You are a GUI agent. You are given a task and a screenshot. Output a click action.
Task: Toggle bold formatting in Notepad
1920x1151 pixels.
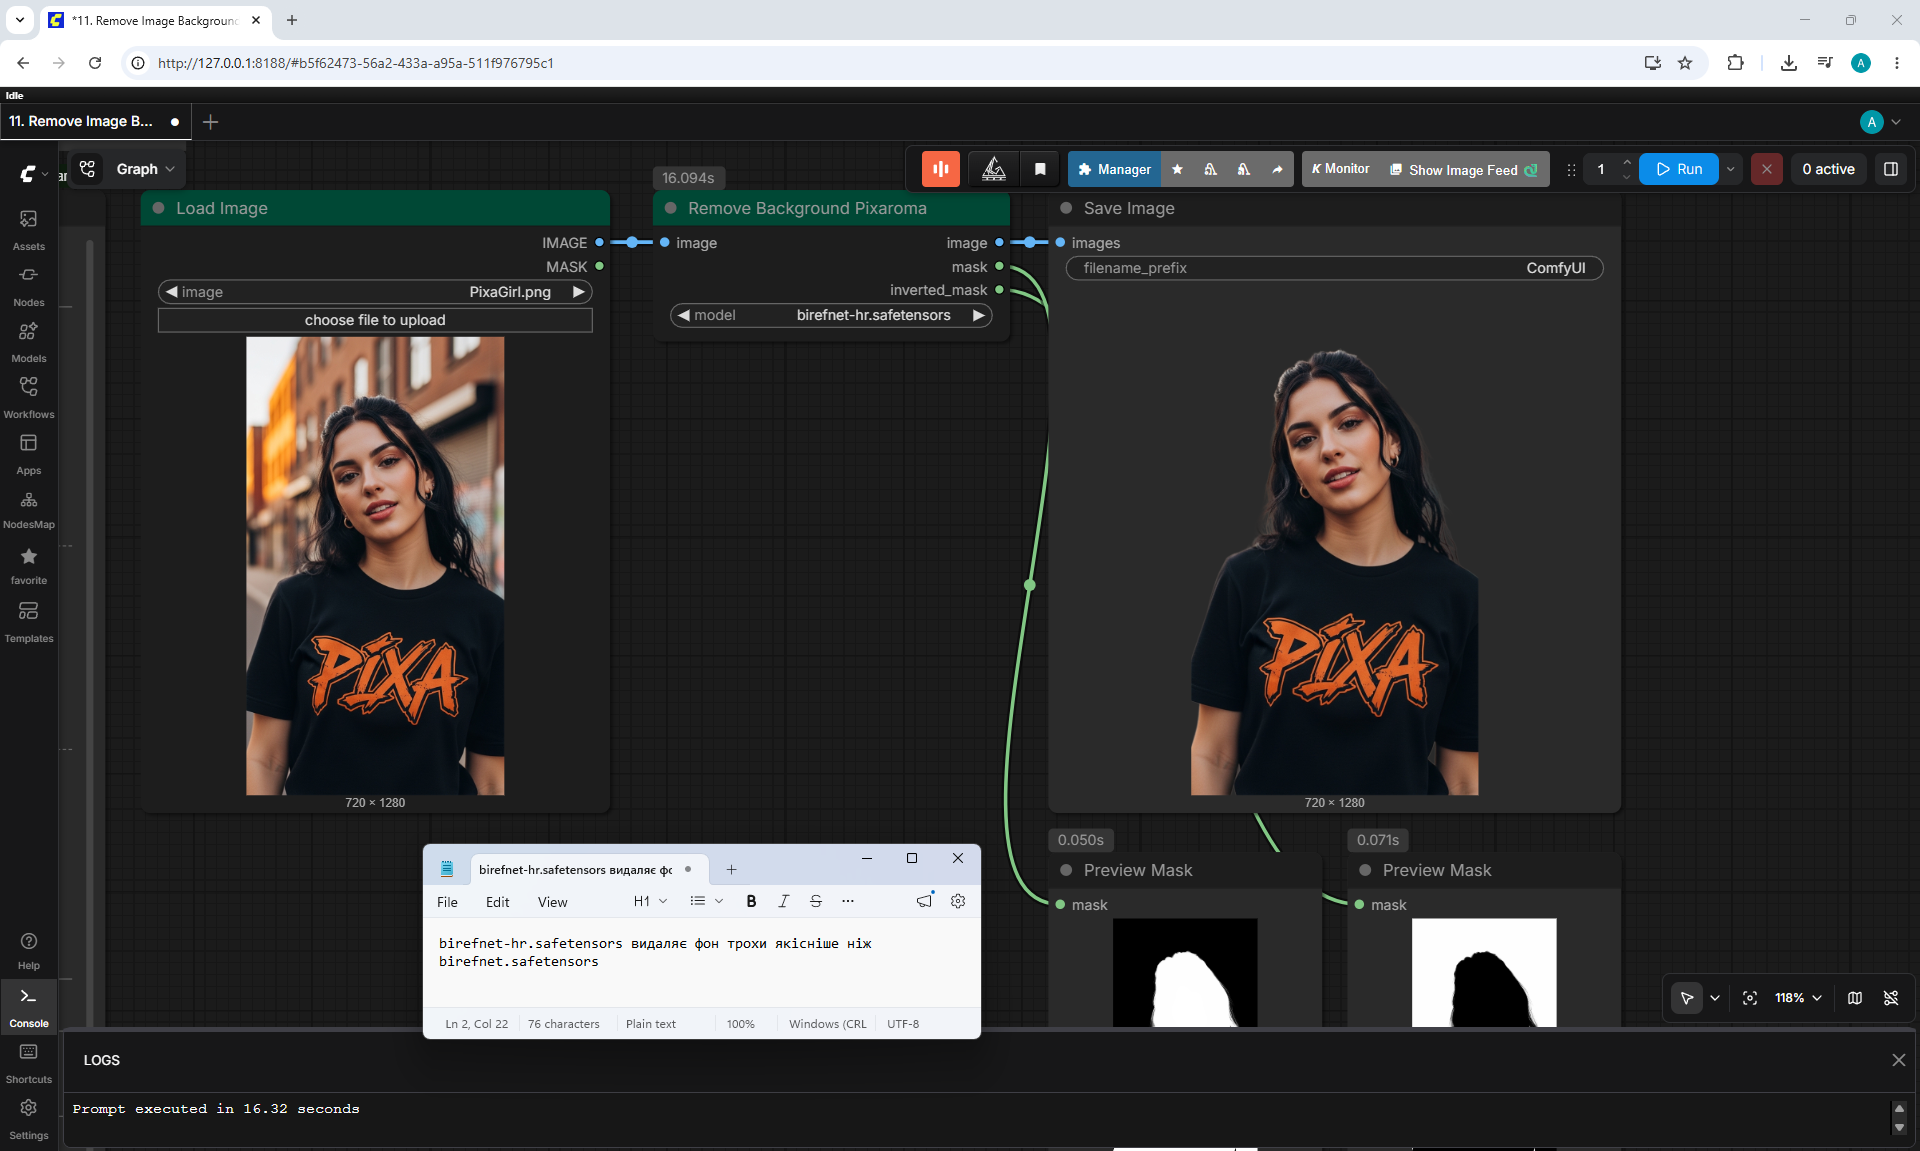click(751, 901)
